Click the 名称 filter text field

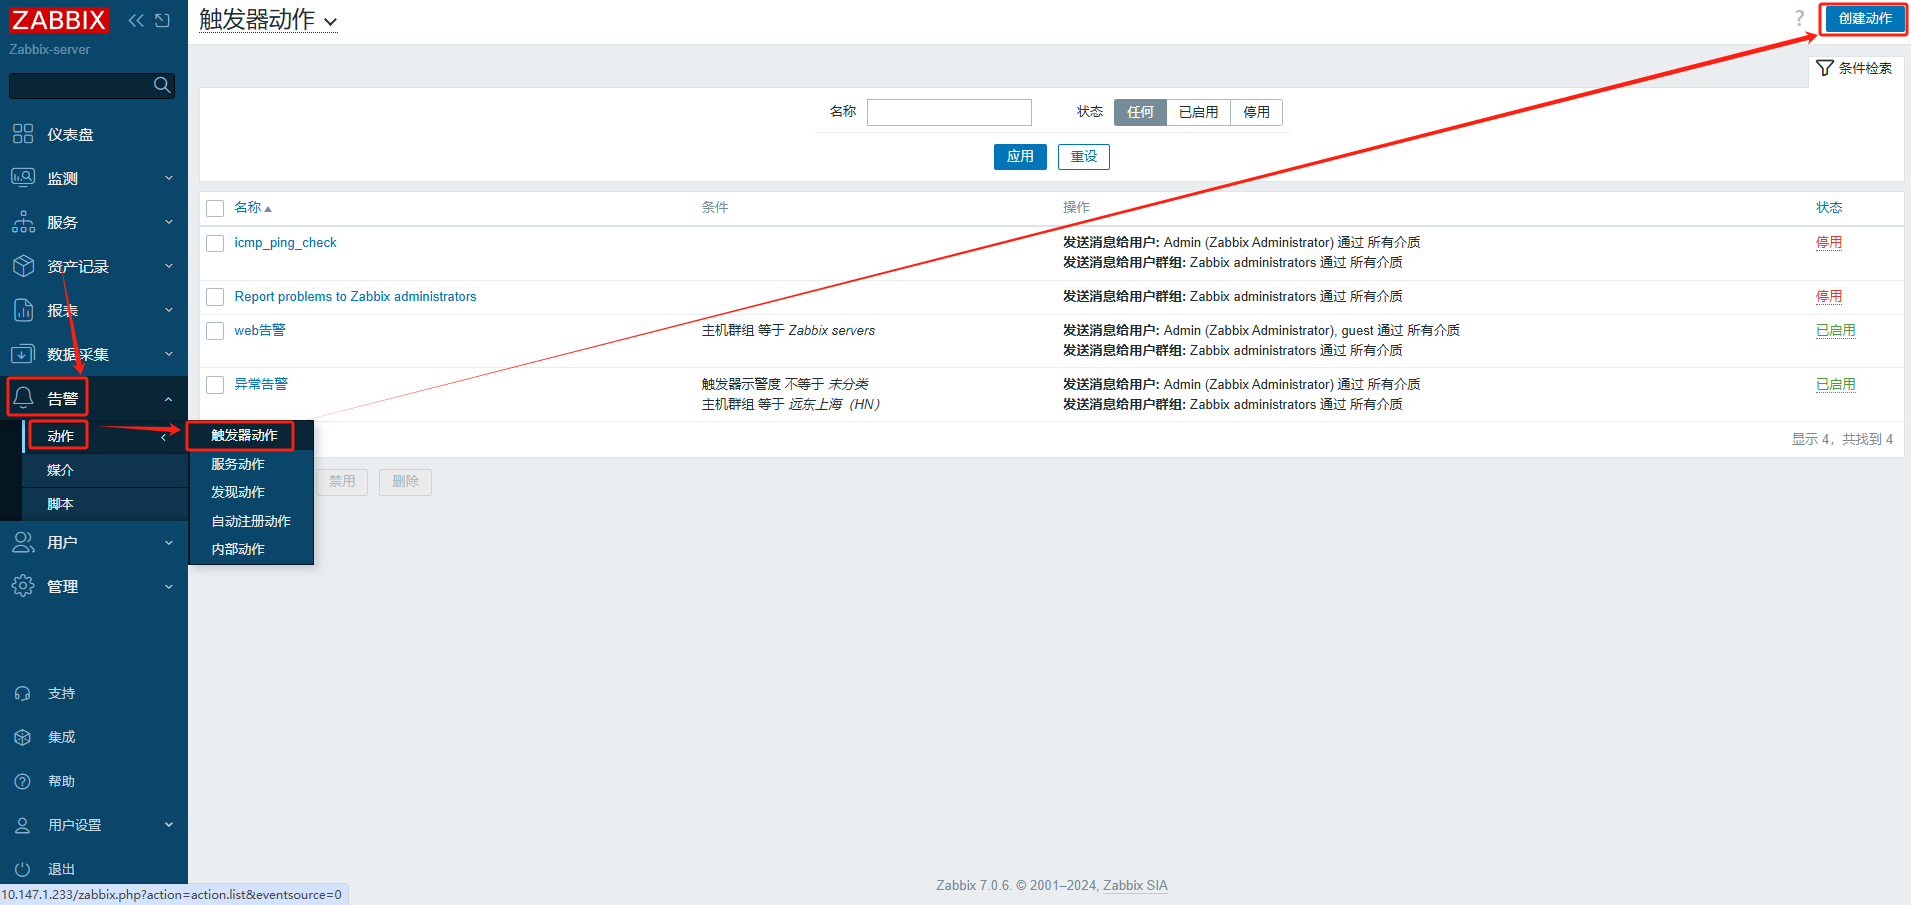pyautogui.click(x=949, y=112)
